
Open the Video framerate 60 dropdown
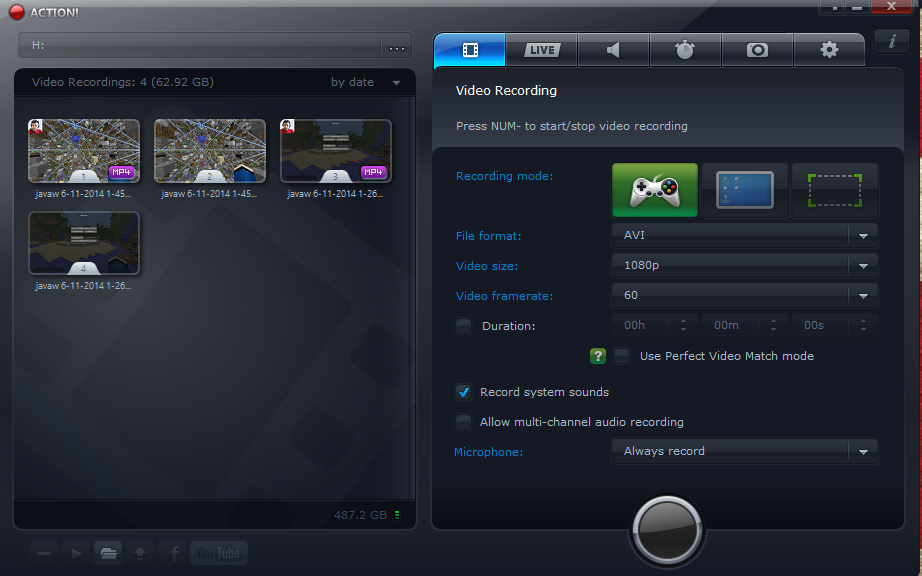744,295
